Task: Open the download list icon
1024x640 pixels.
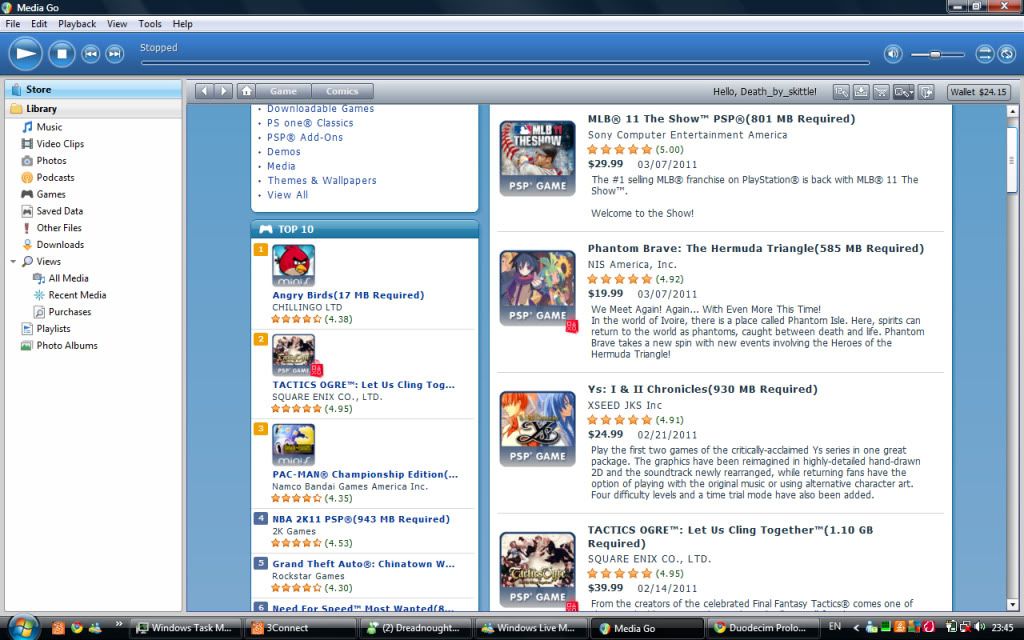Action: (x=861, y=92)
